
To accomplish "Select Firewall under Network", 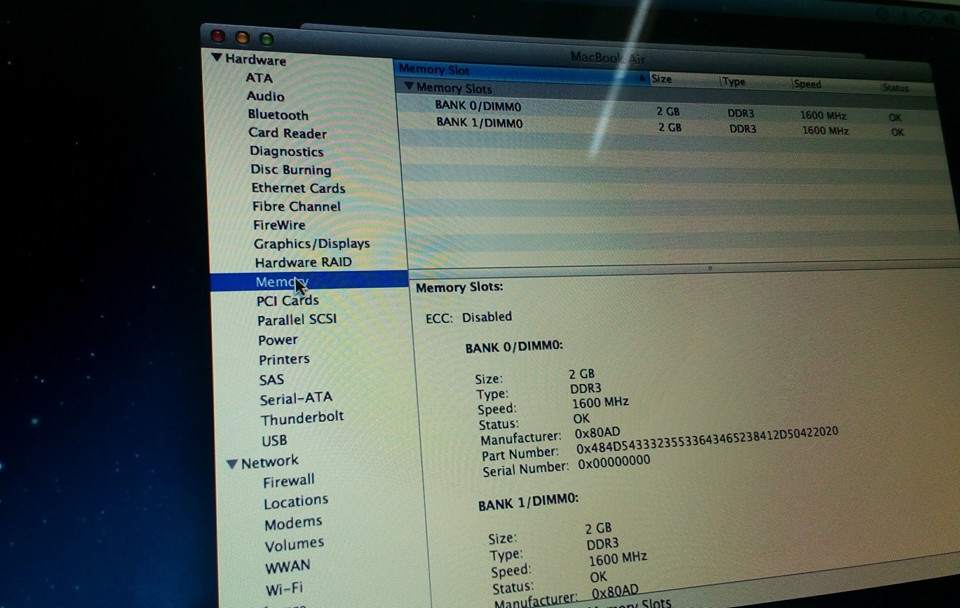I will pos(288,481).
